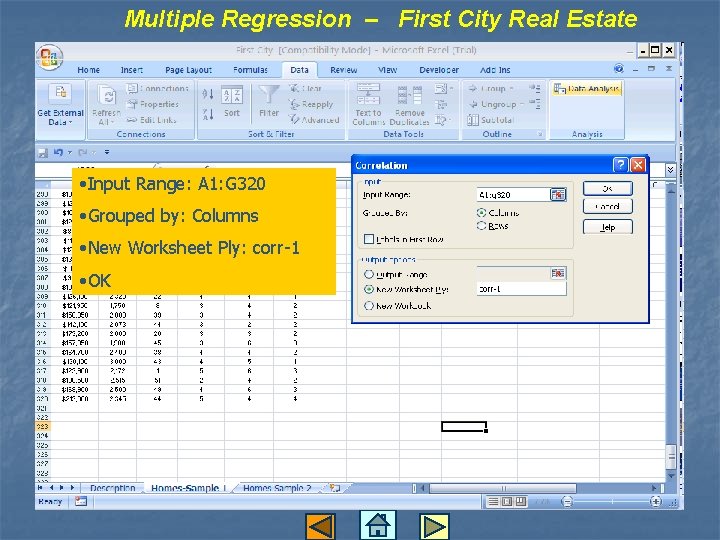The height and width of the screenshot is (540, 720).
Task: Customize Quick Access Toolbar dropdown
Action: [107, 152]
